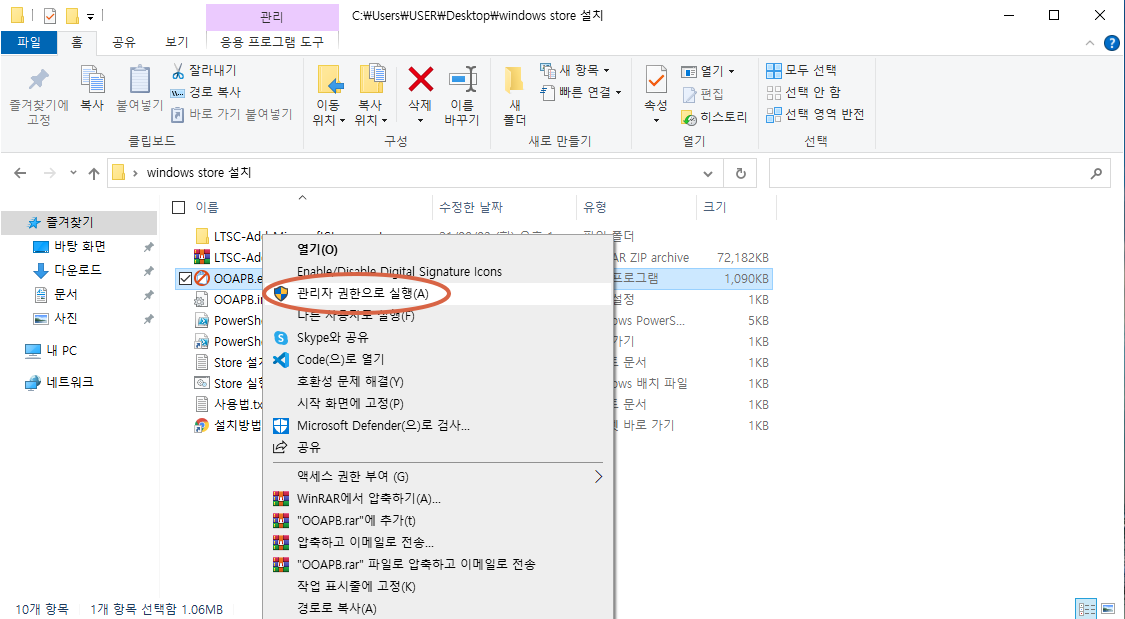Select 잘라내기 cut in ribbon
The image size is (1125, 619).
[x=204, y=70]
